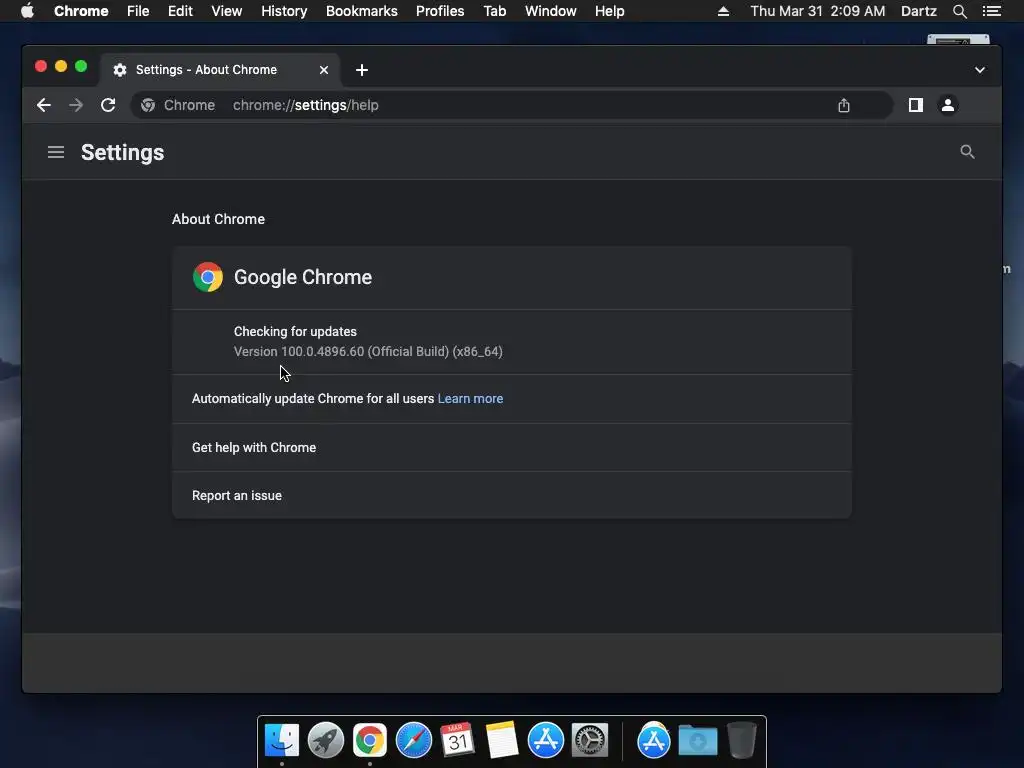This screenshot has height=768, width=1024.
Task: Open Spotlight search in menu bar
Action: pos(959,11)
